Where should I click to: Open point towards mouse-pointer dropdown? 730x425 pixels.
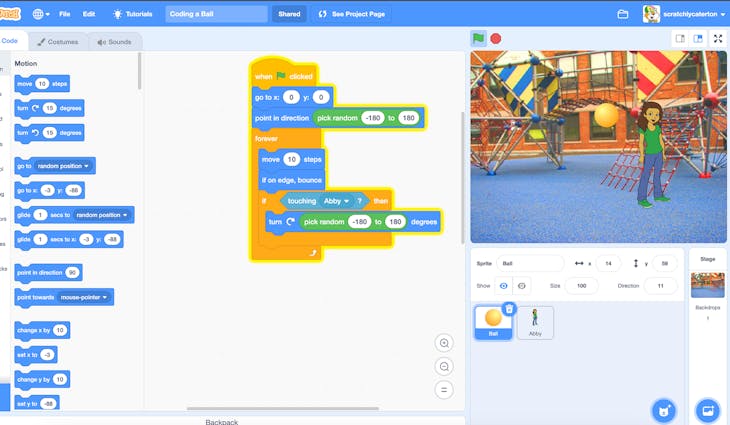(84, 297)
